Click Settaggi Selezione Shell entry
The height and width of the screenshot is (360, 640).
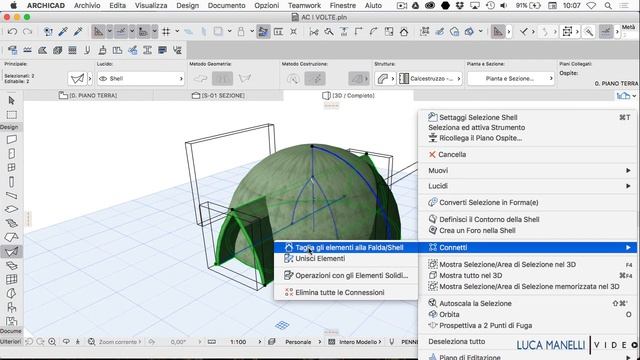pyautogui.click(x=529, y=117)
